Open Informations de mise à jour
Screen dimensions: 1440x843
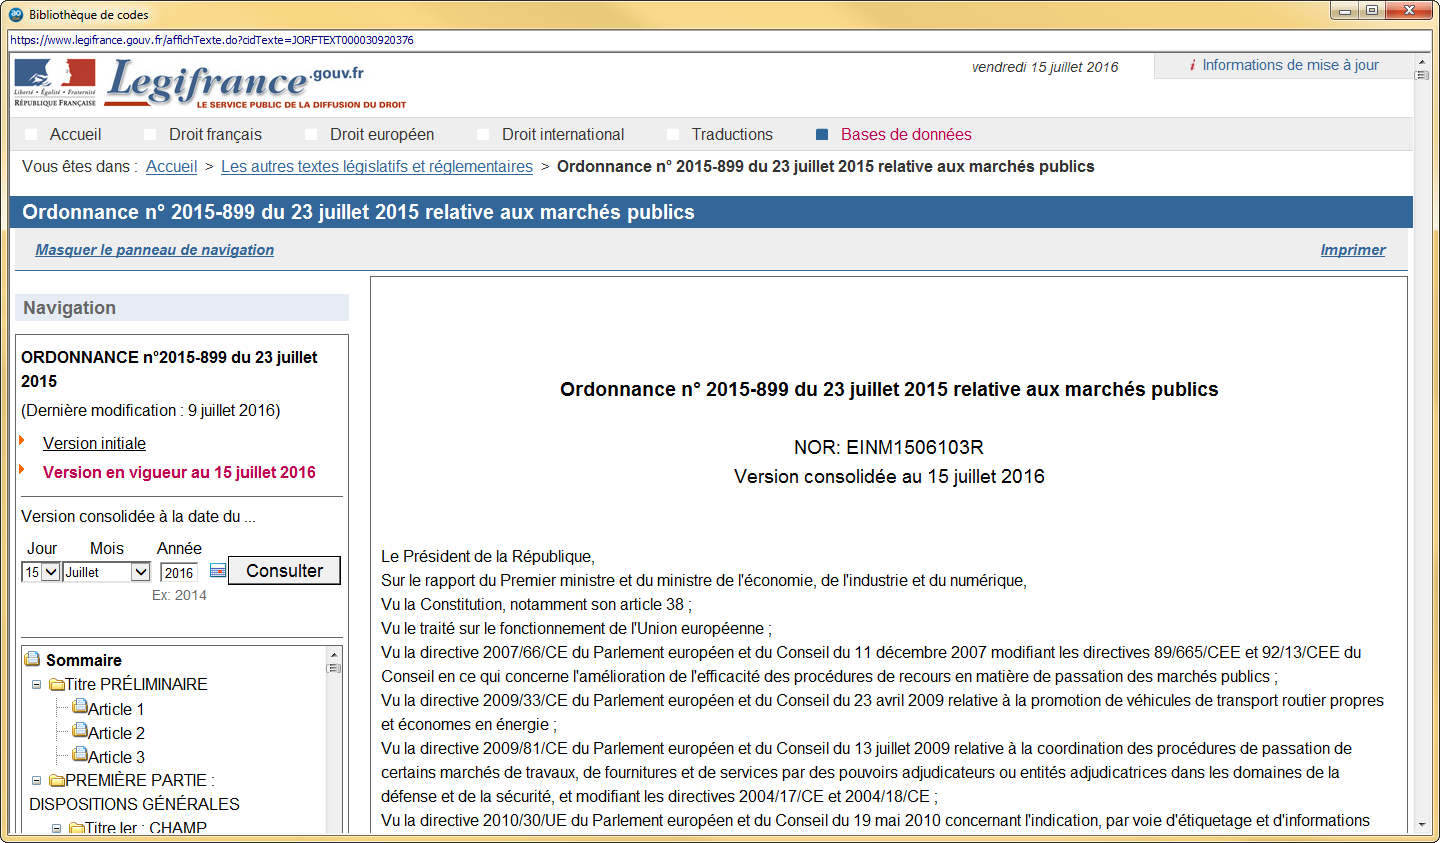[x=1290, y=65]
